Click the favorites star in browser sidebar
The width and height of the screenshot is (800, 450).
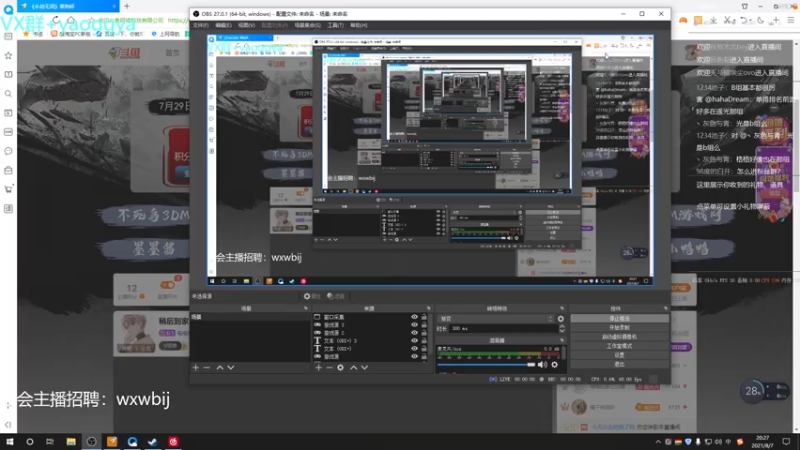(8, 55)
